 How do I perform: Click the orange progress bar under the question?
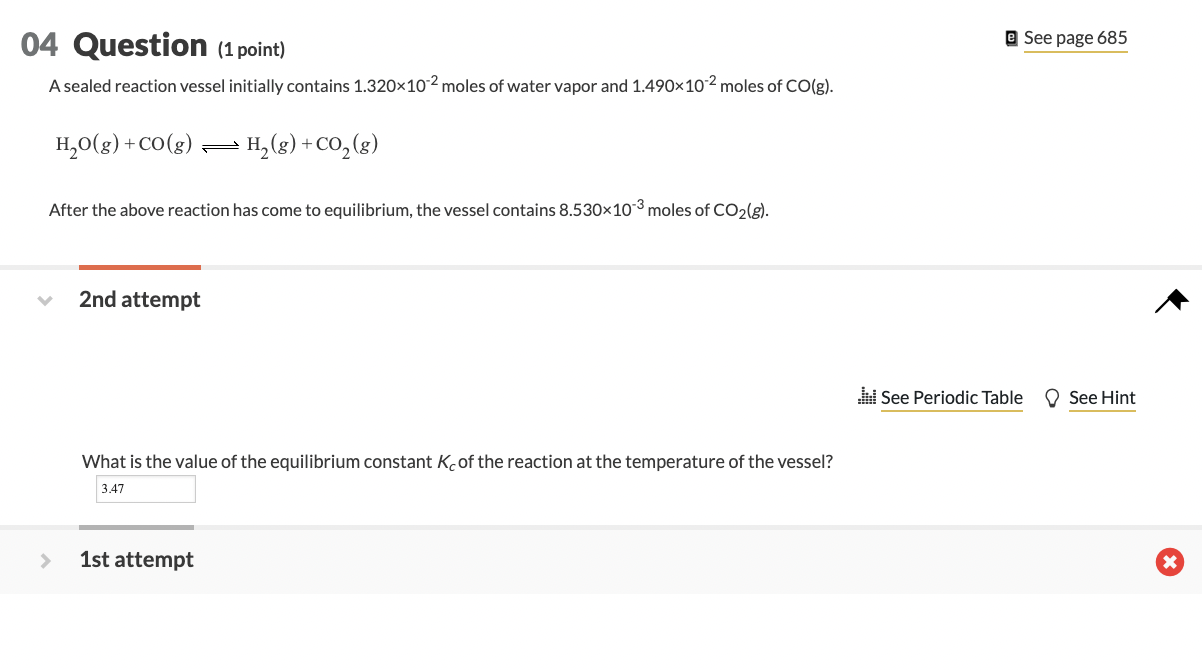pyautogui.click(x=140, y=266)
